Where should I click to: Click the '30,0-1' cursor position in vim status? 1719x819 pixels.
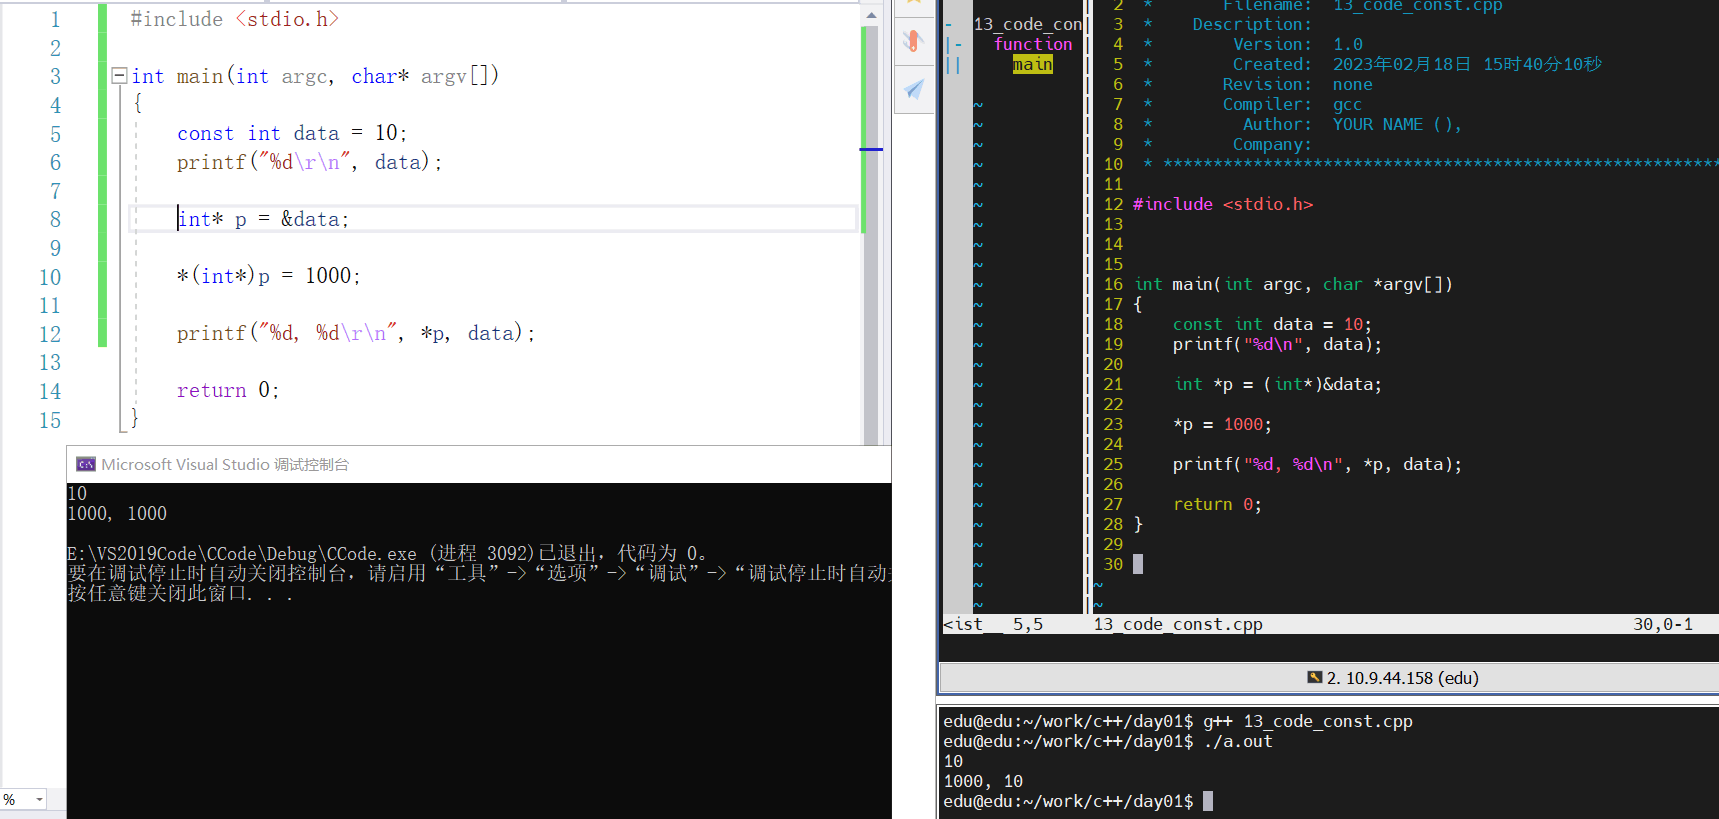coord(1663,624)
